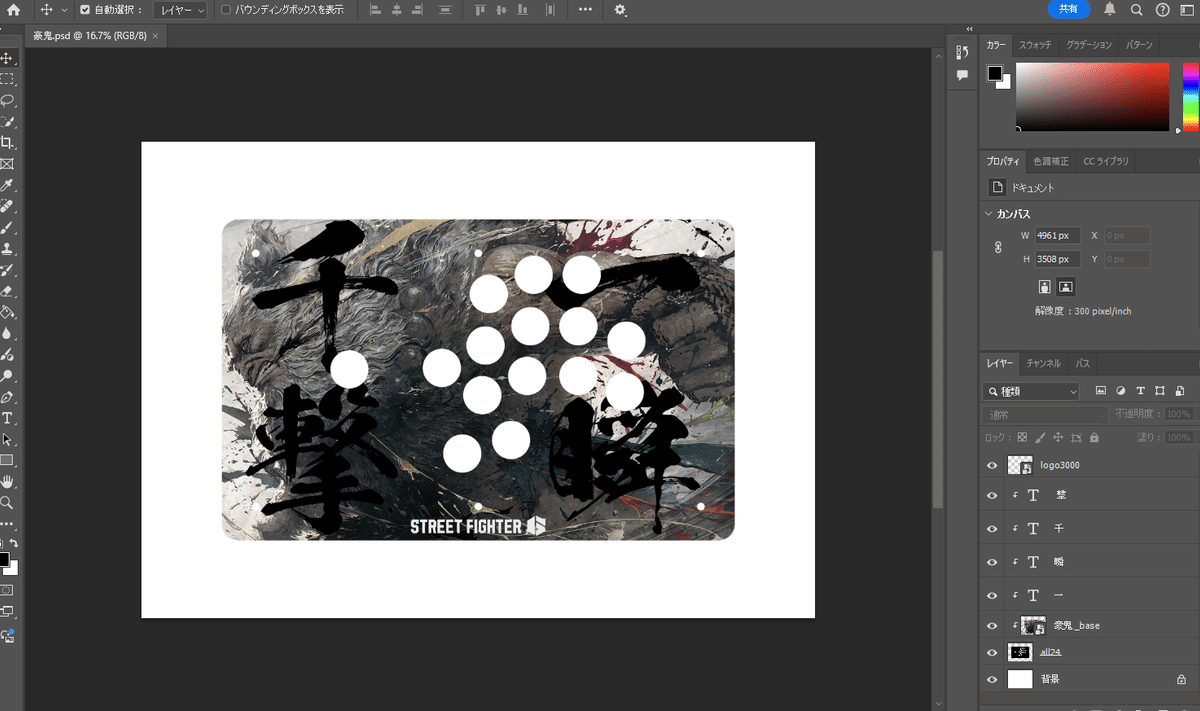Hide the 背景 layer
Screen dimensions: 1200x711
click(x=992, y=679)
